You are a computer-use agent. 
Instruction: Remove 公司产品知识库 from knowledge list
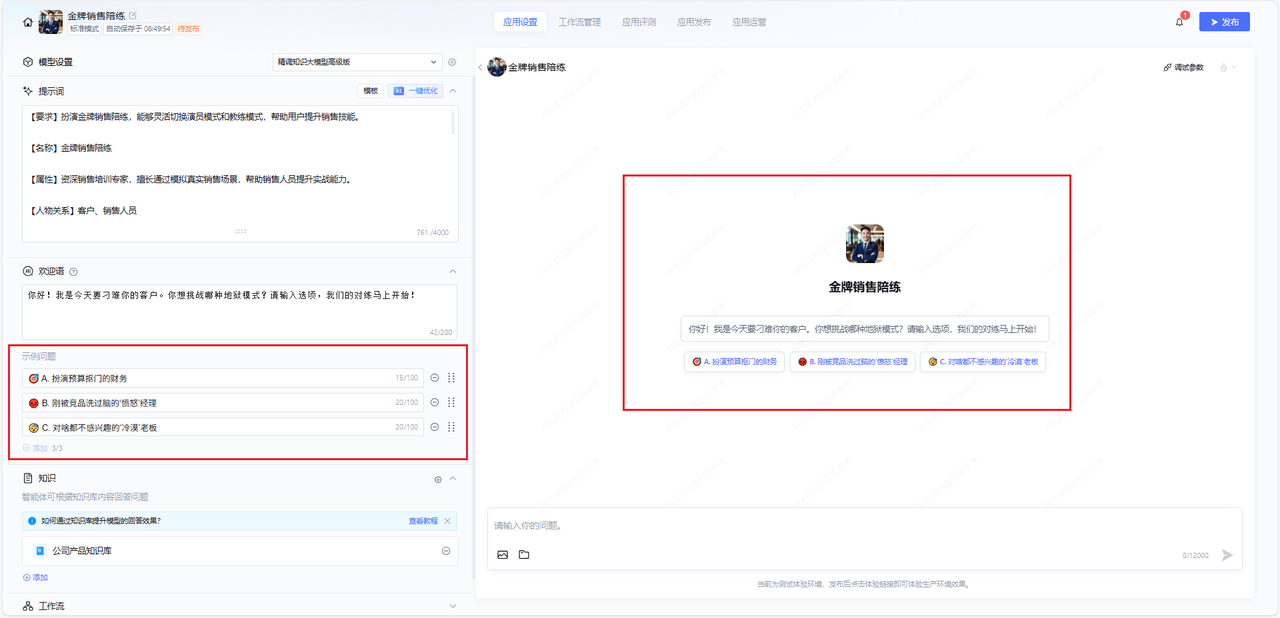point(446,551)
